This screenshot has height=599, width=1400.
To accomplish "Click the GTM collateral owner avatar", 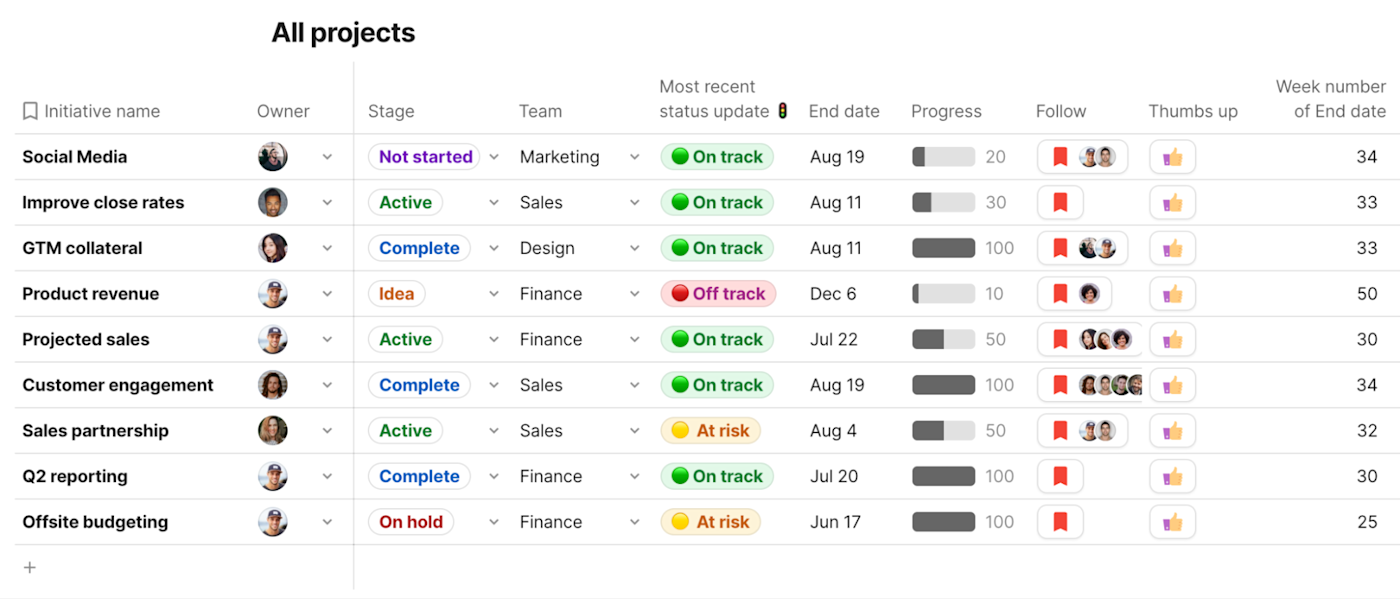I will [x=272, y=248].
